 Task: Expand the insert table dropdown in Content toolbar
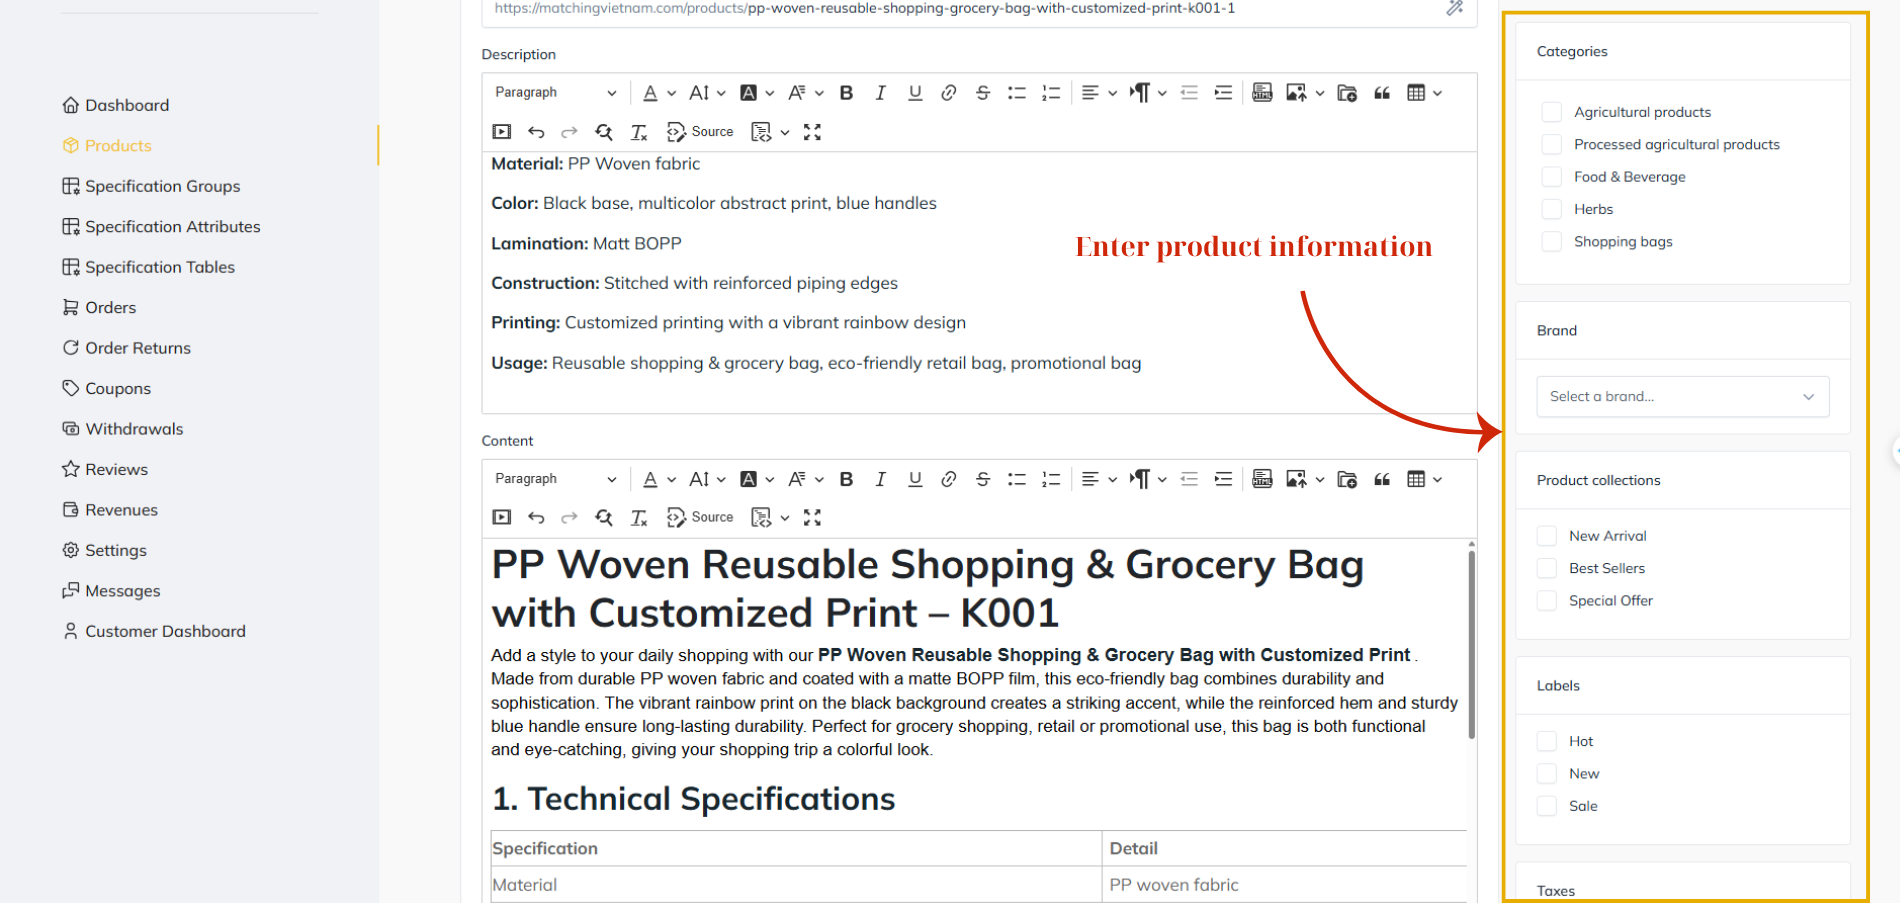click(1437, 479)
